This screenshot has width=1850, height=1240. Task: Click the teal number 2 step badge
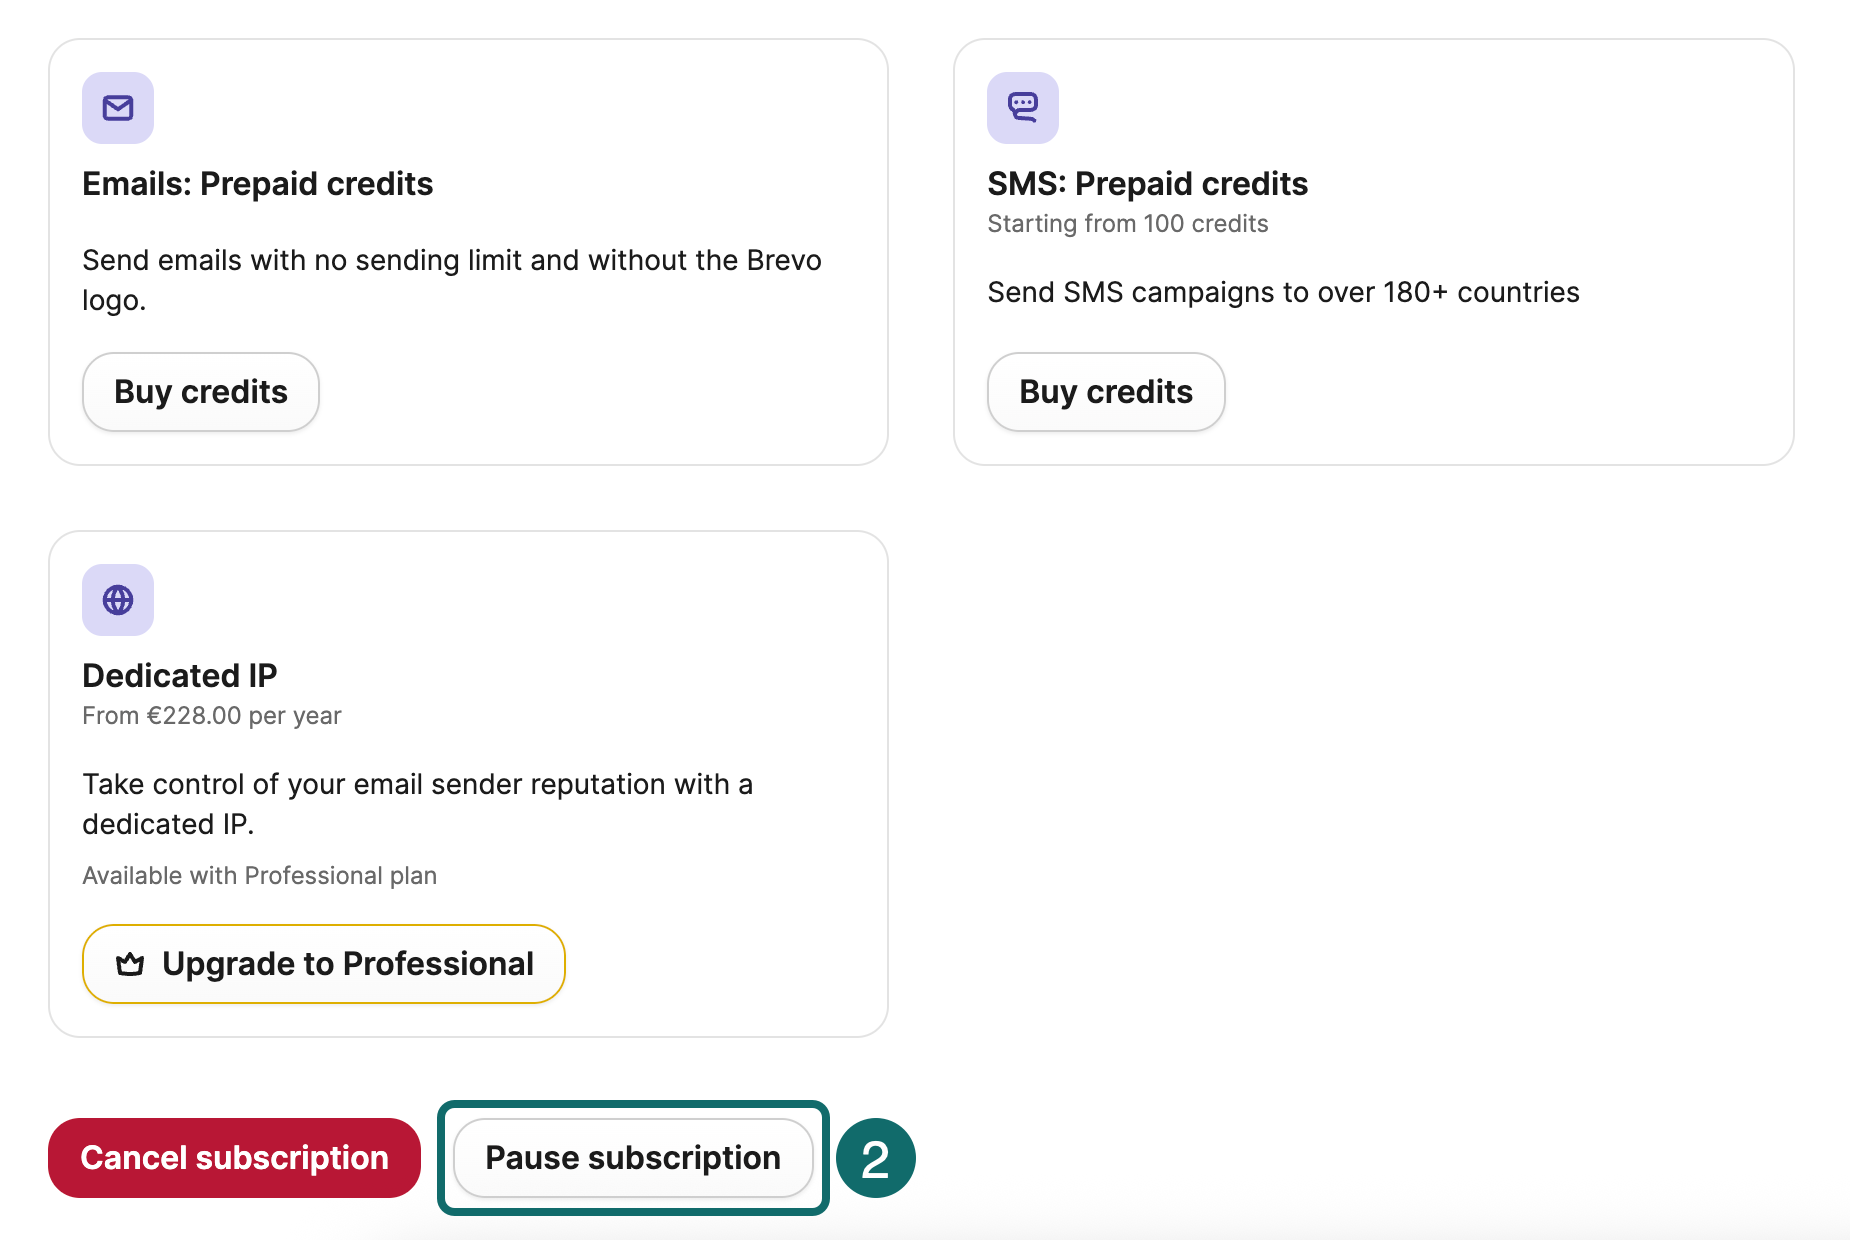click(875, 1158)
